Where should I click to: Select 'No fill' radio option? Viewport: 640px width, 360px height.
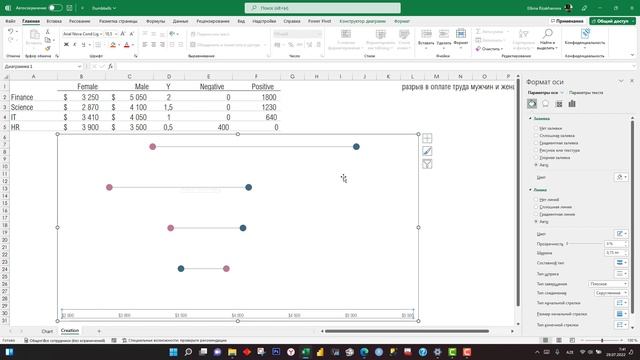(536, 128)
